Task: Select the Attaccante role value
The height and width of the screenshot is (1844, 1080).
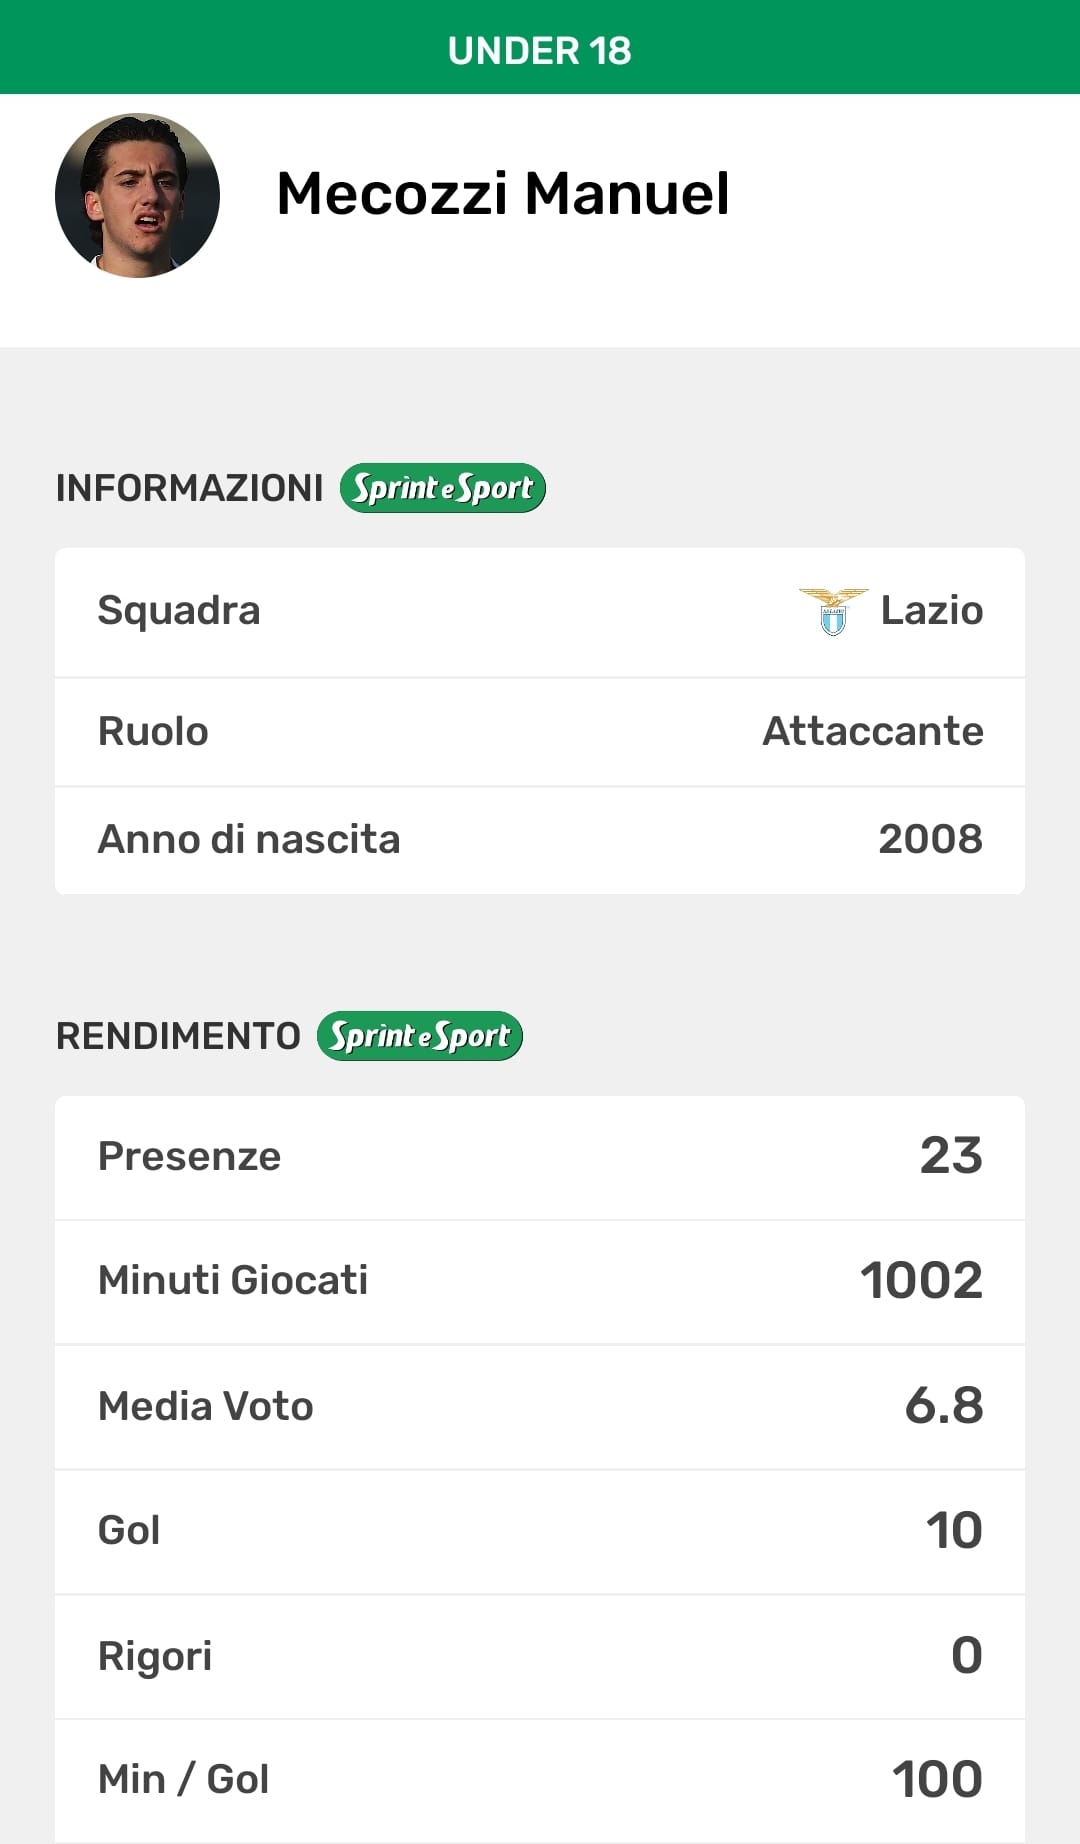Action: click(872, 731)
